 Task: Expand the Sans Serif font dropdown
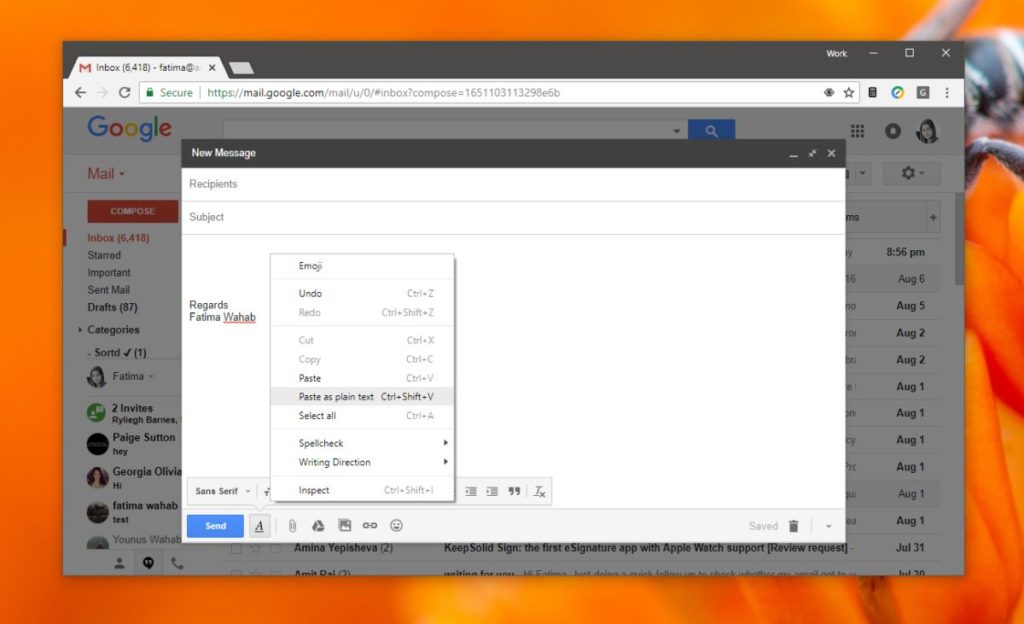pos(221,491)
